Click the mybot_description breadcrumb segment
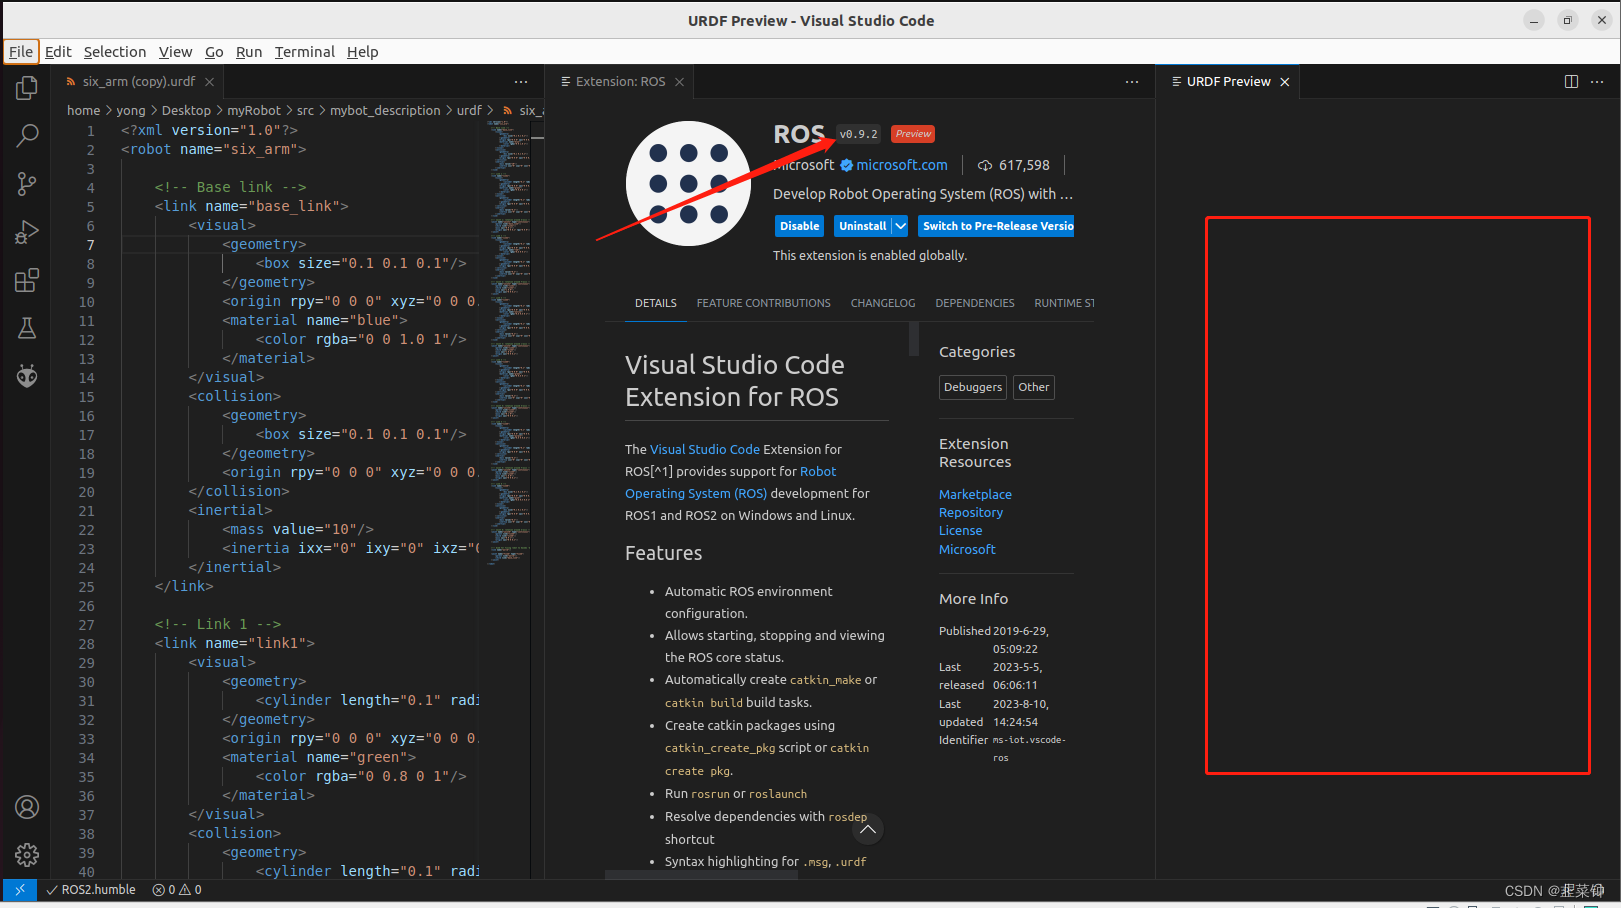 [385, 111]
